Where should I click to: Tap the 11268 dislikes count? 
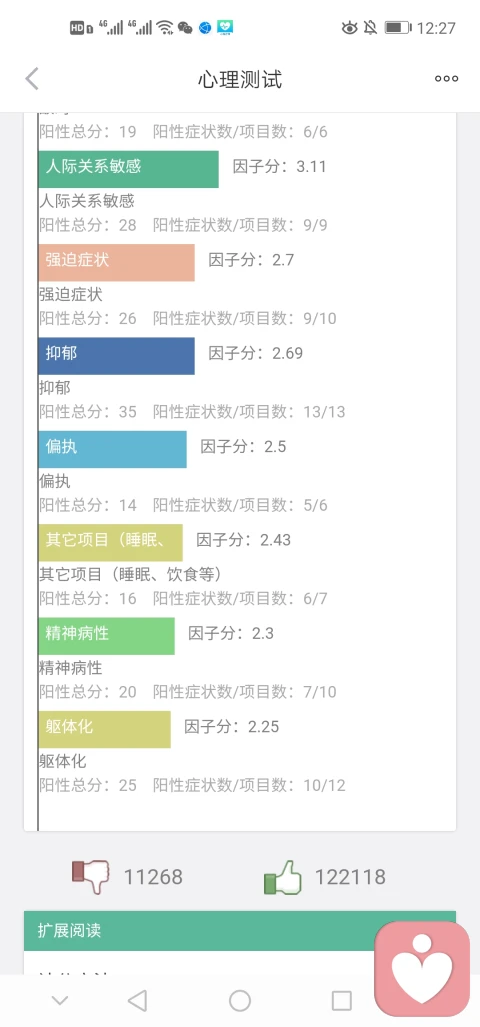153,877
